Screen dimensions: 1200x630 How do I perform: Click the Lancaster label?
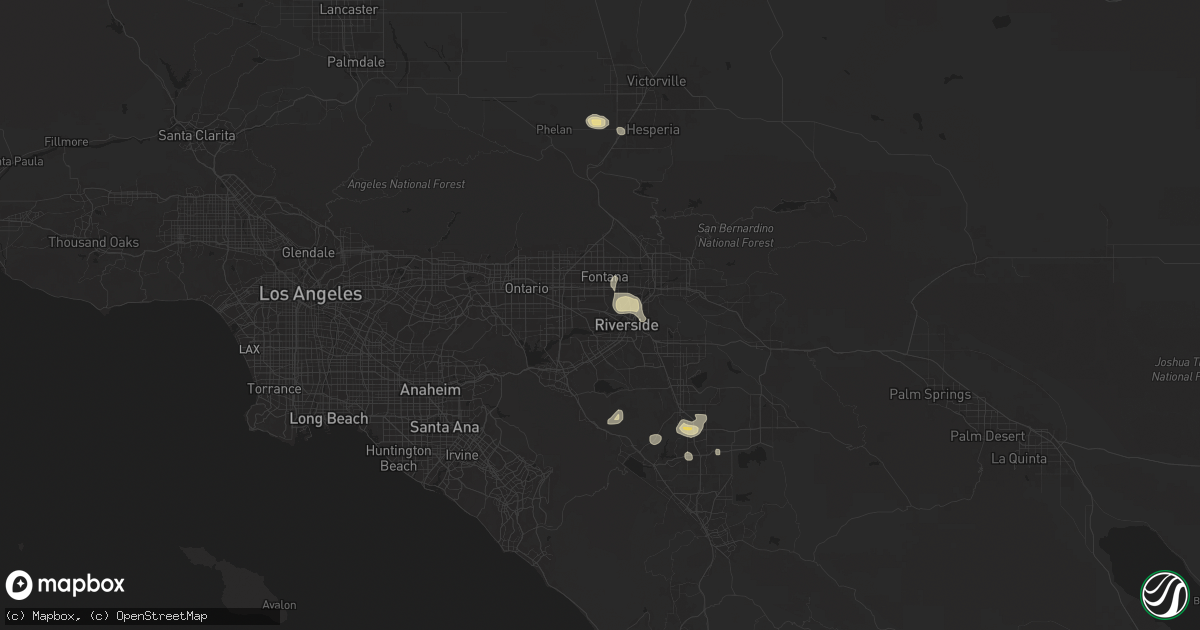click(x=349, y=9)
